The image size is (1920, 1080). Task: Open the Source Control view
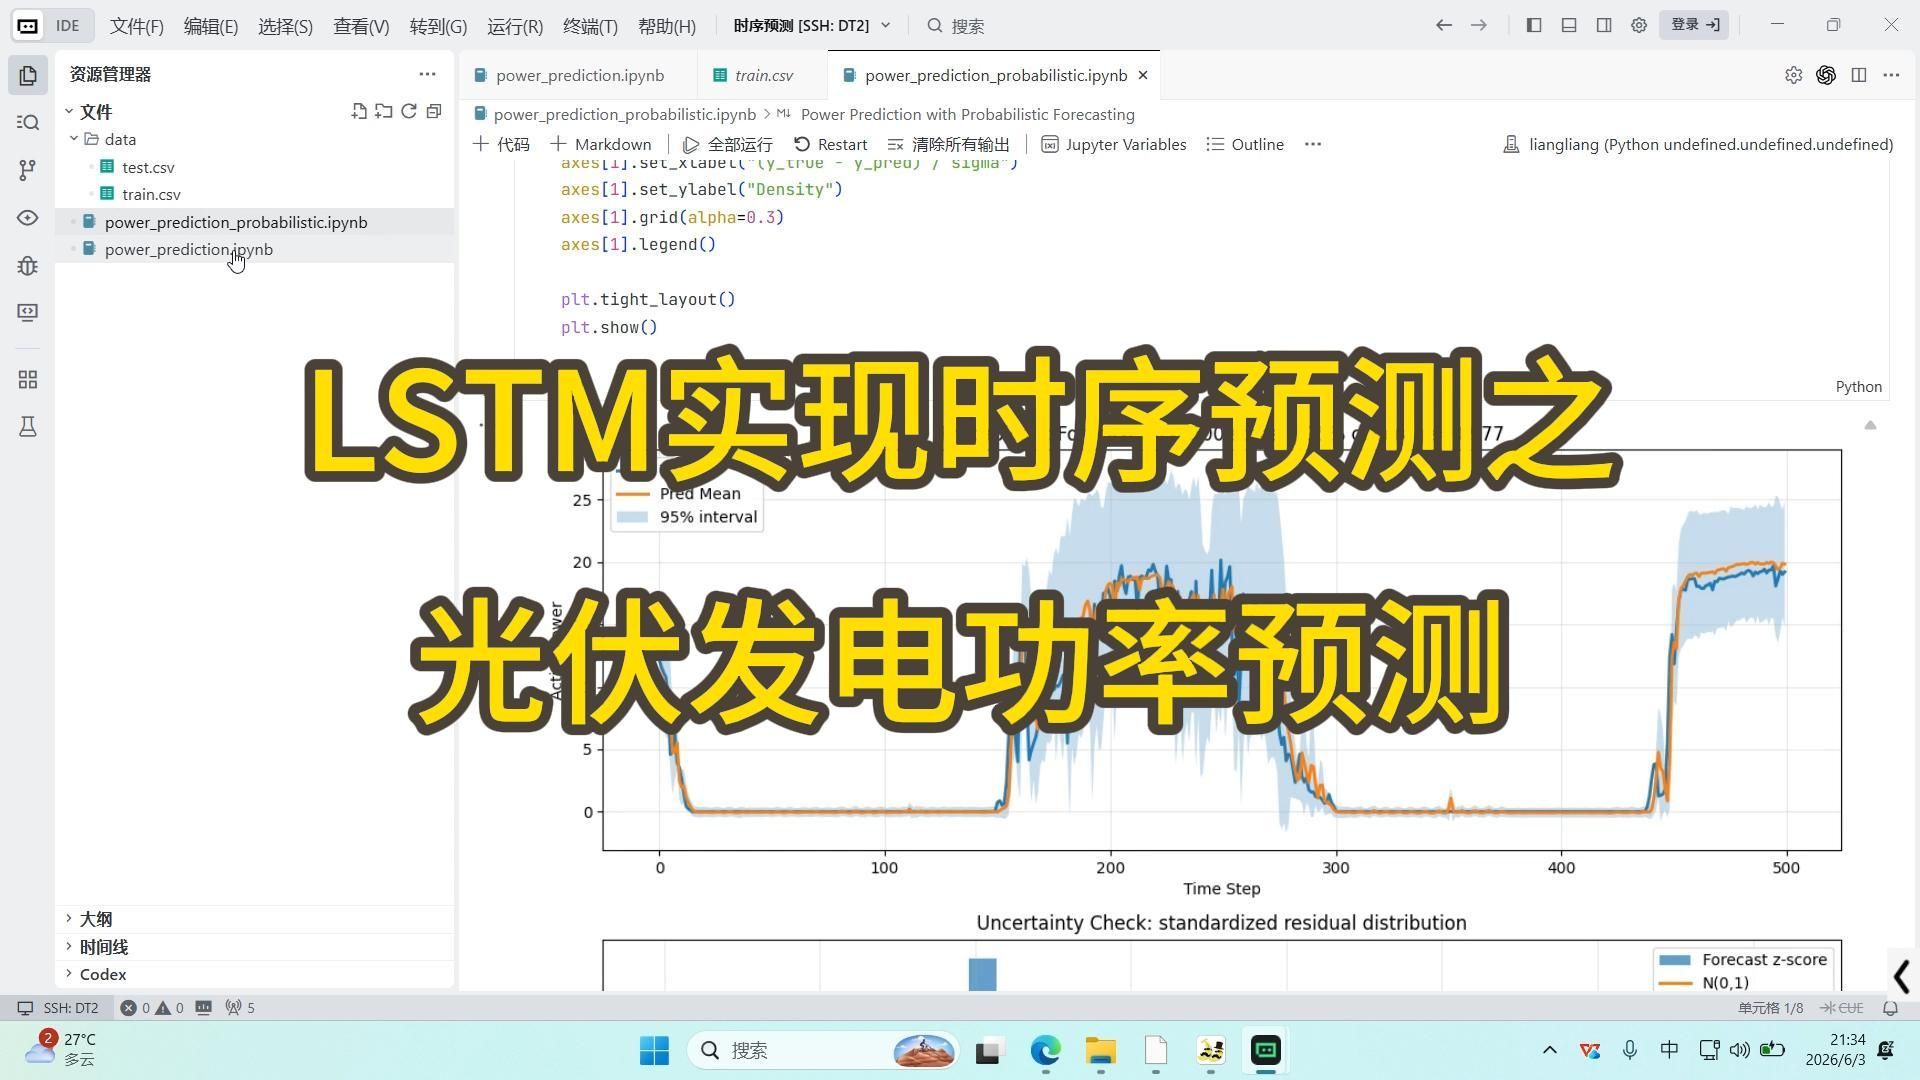(x=28, y=170)
